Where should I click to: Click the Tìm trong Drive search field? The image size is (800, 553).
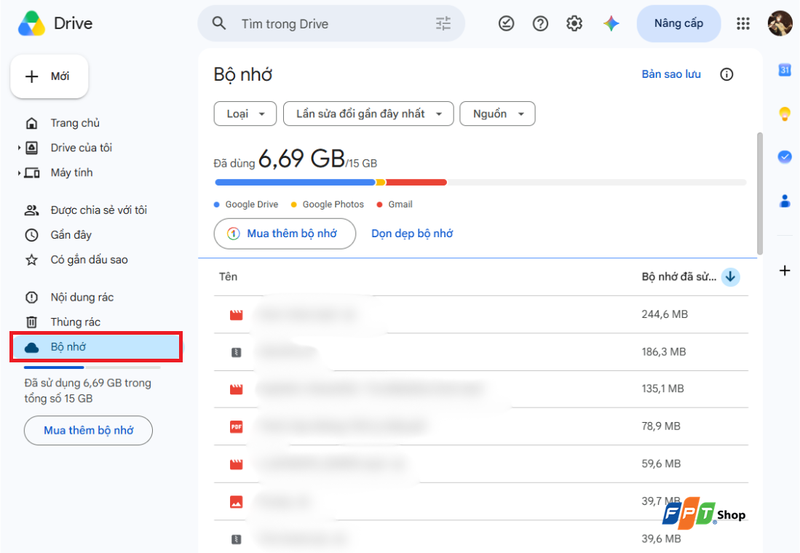pyautogui.click(x=331, y=23)
